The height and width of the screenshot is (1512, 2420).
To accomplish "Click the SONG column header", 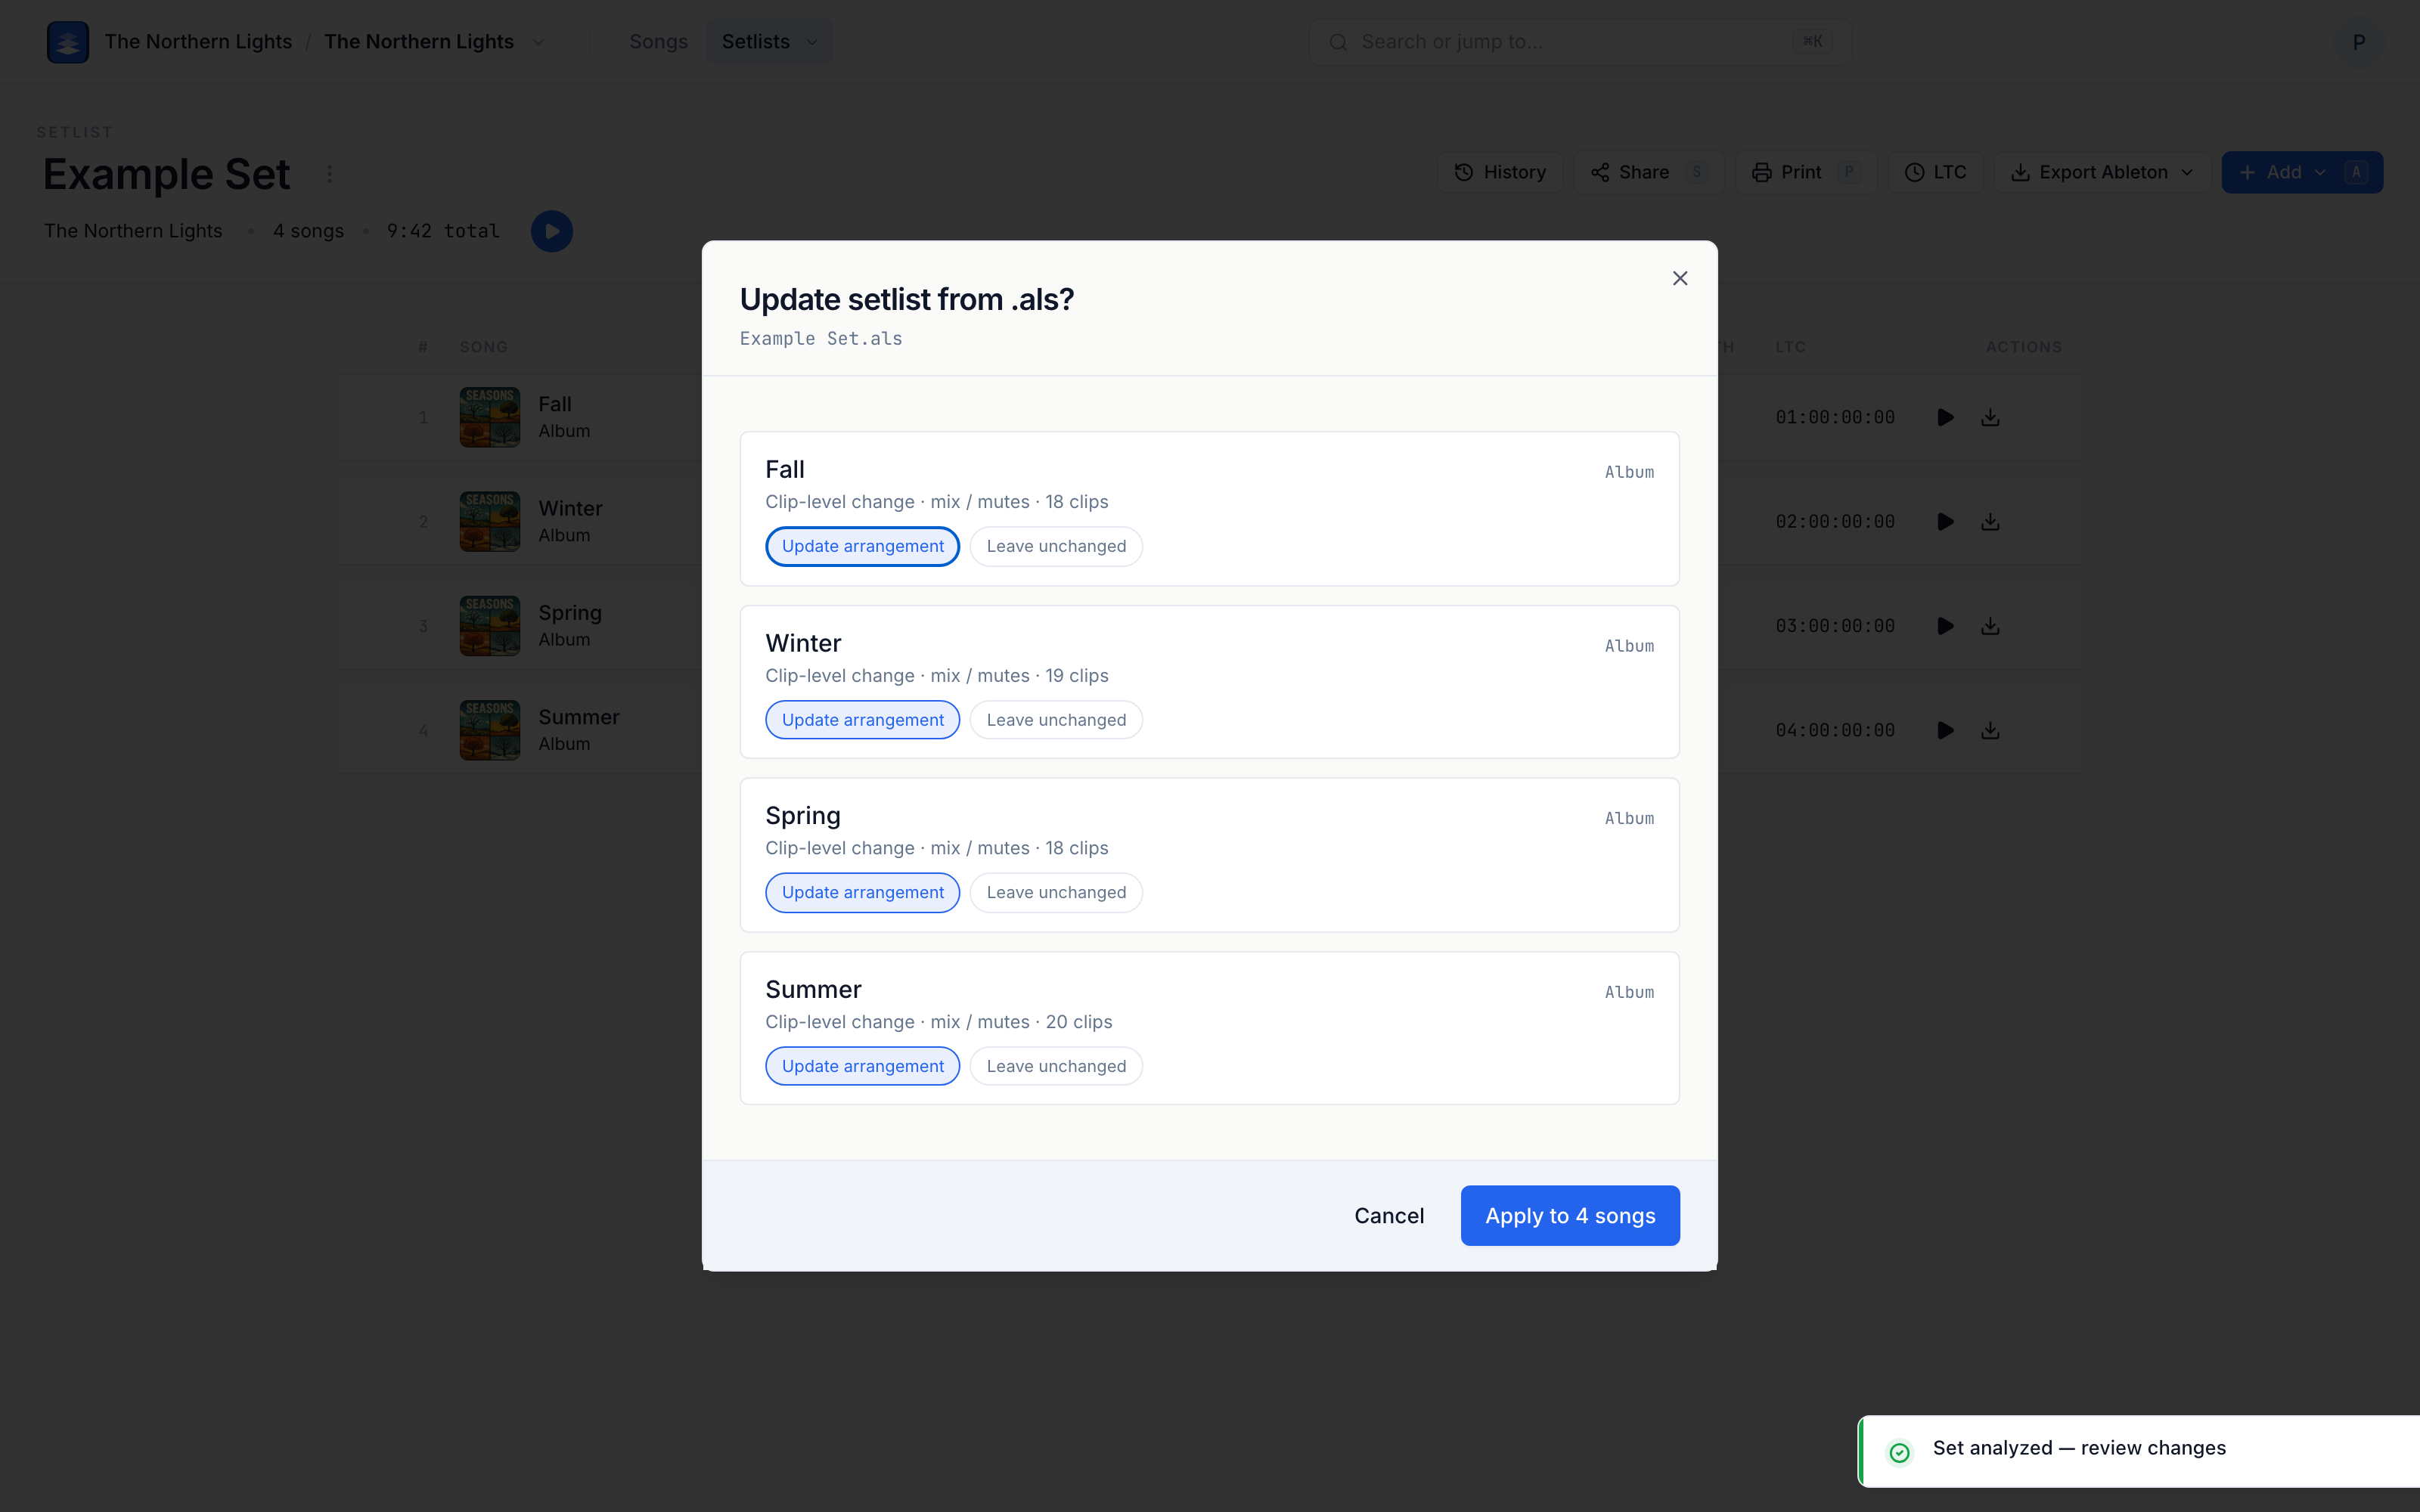I will 484,347.
